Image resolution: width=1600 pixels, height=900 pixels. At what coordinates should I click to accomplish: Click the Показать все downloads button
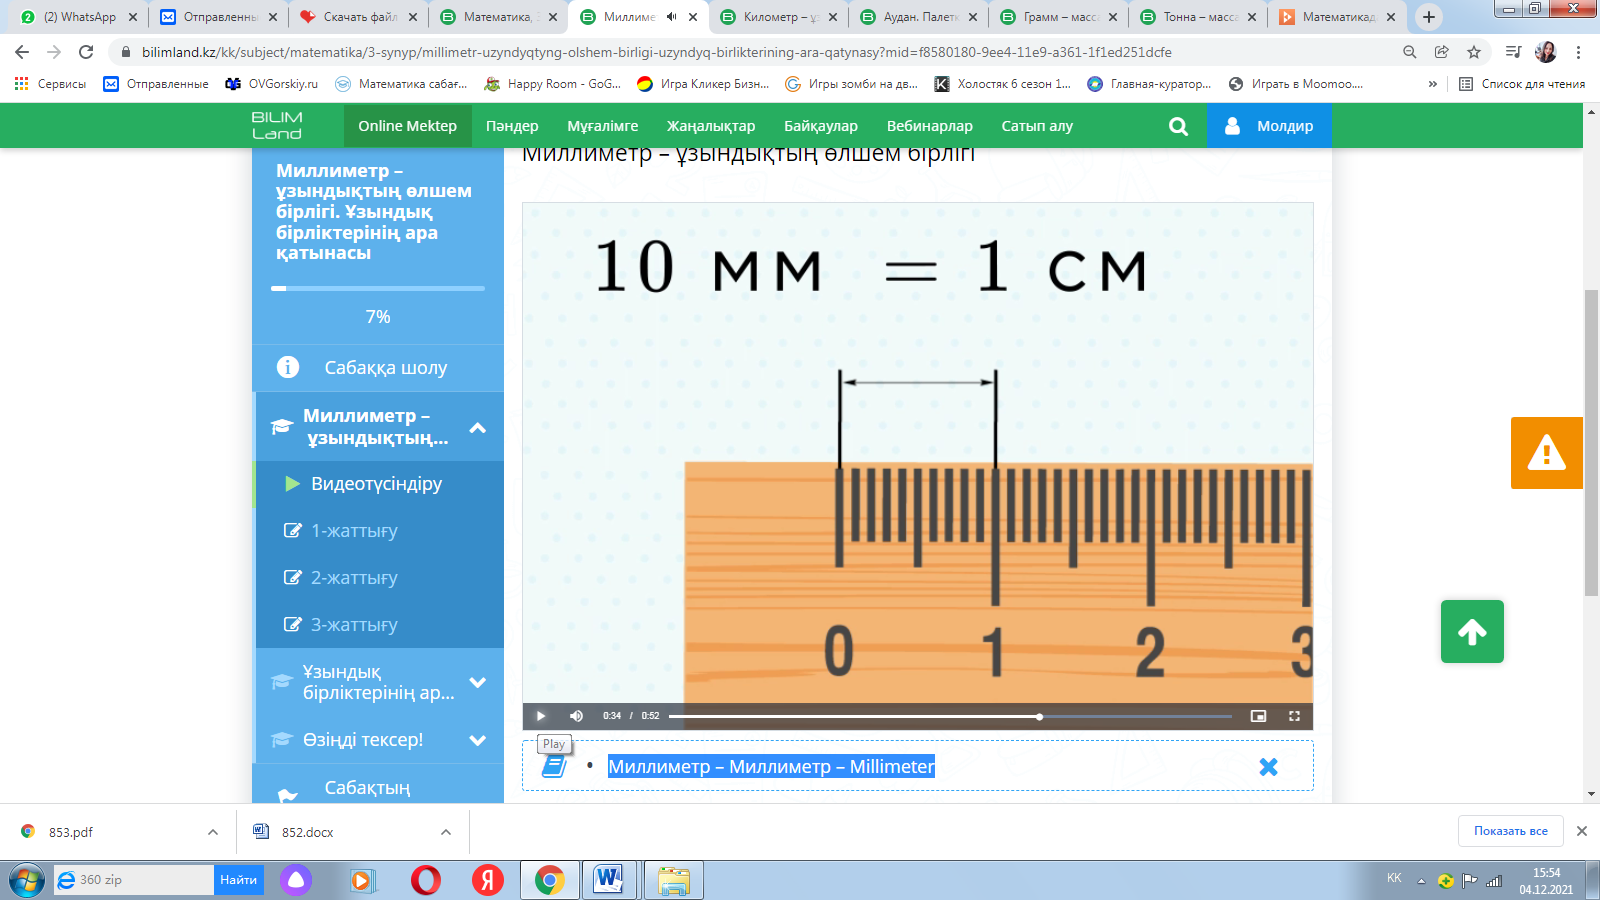1510,831
